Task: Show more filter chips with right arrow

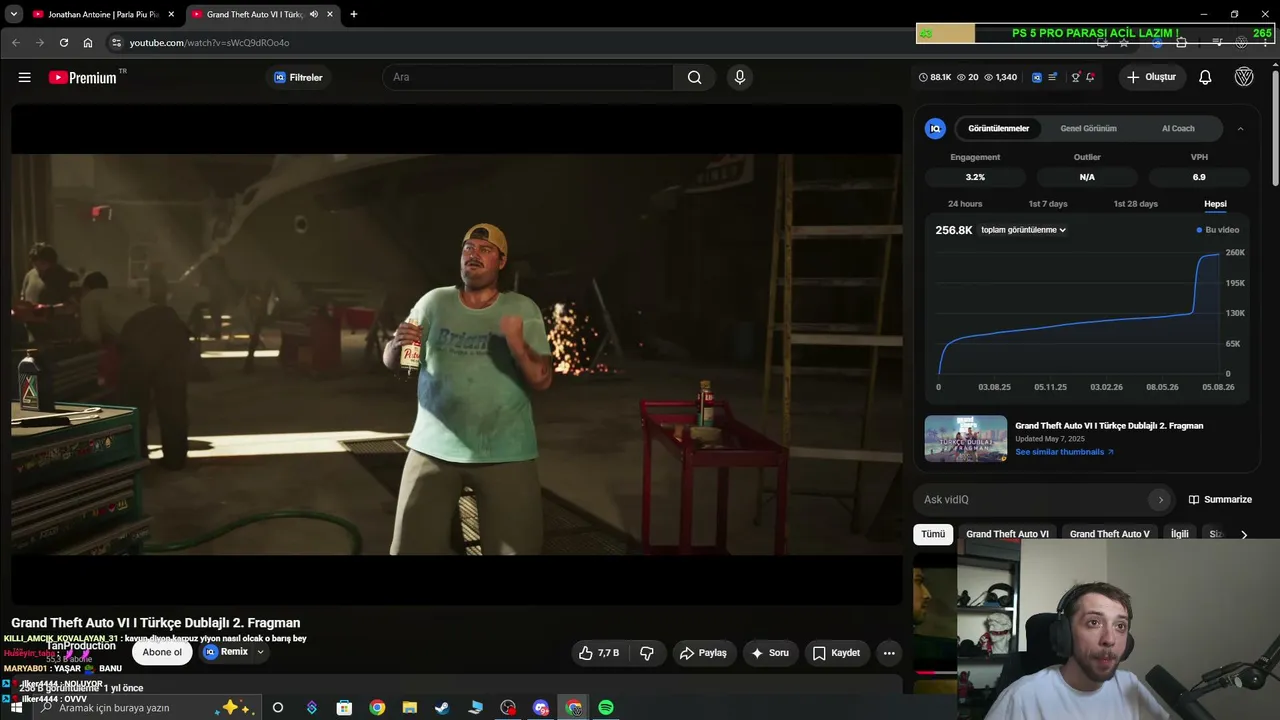Action: 1244,534
